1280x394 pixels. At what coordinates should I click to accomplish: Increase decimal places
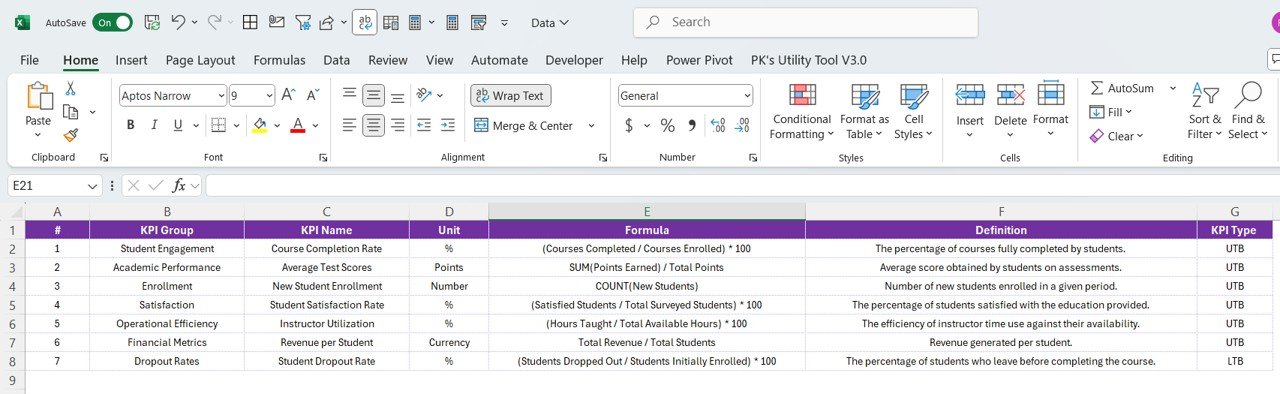pyautogui.click(x=717, y=125)
